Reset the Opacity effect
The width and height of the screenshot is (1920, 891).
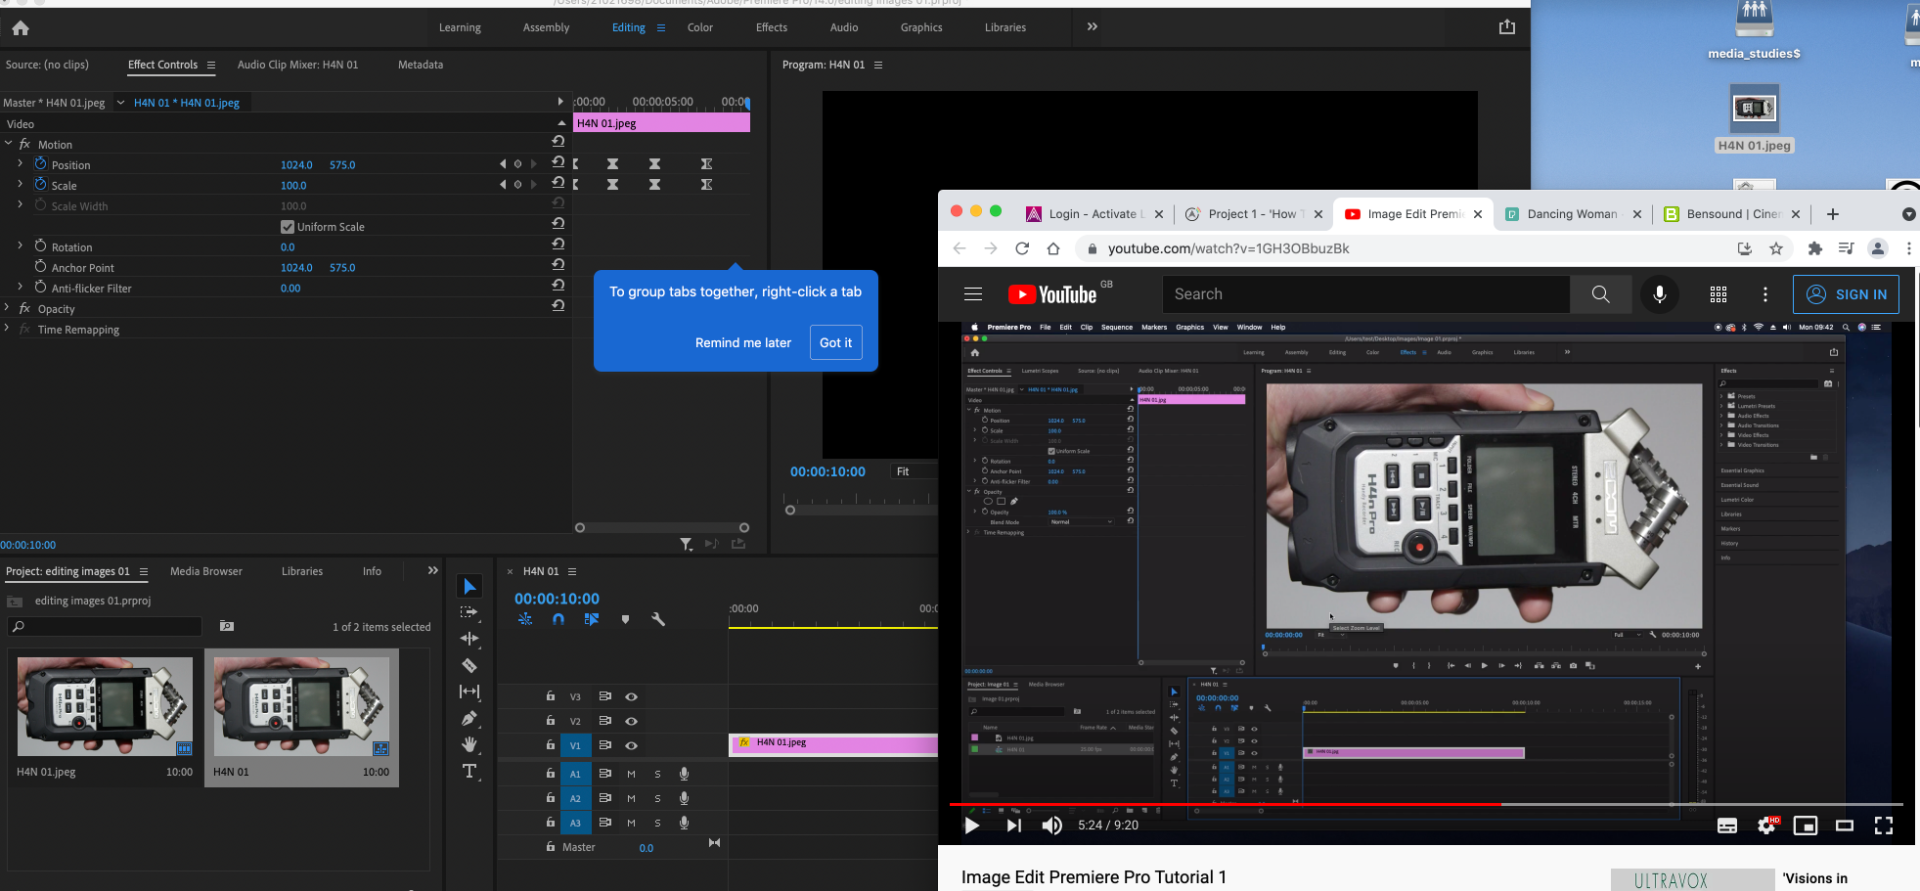point(558,306)
